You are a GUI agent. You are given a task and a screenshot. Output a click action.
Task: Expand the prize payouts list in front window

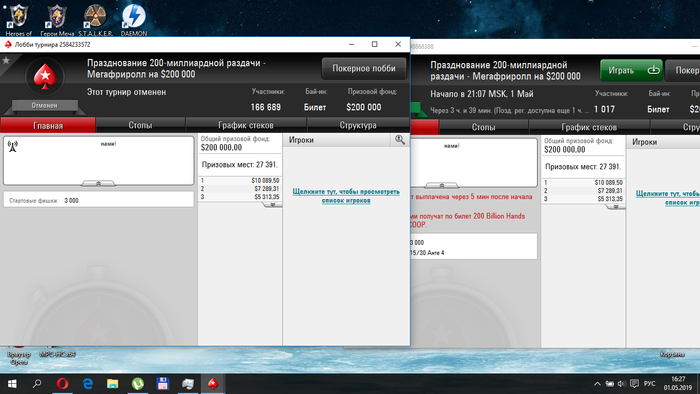click(272, 205)
